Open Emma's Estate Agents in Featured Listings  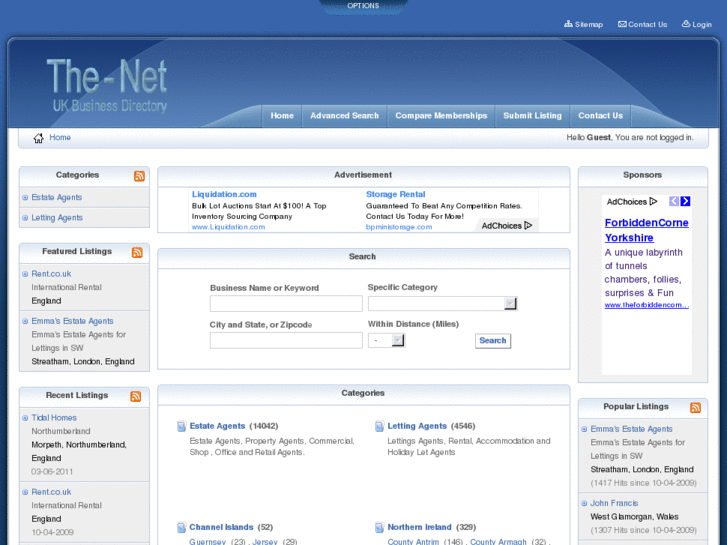click(72, 321)
